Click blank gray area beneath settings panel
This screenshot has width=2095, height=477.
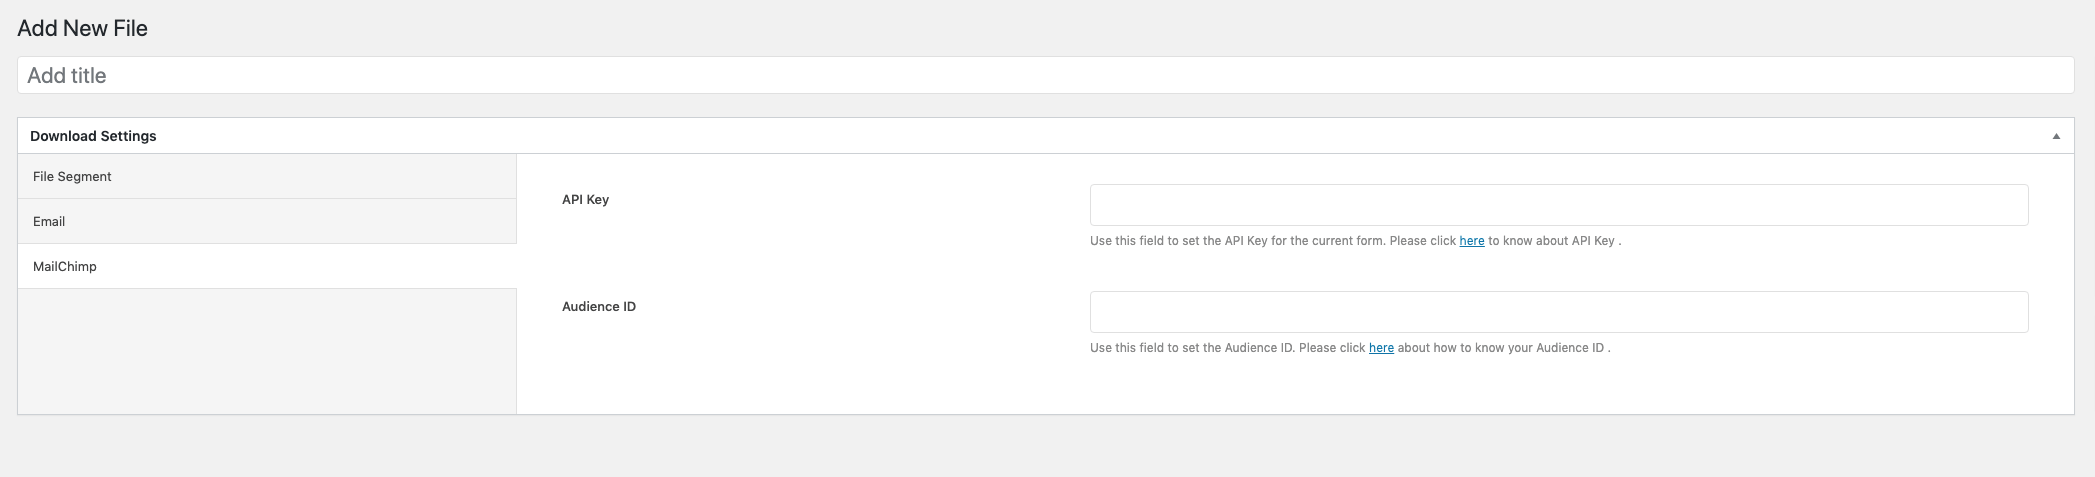click(1045, 445)
